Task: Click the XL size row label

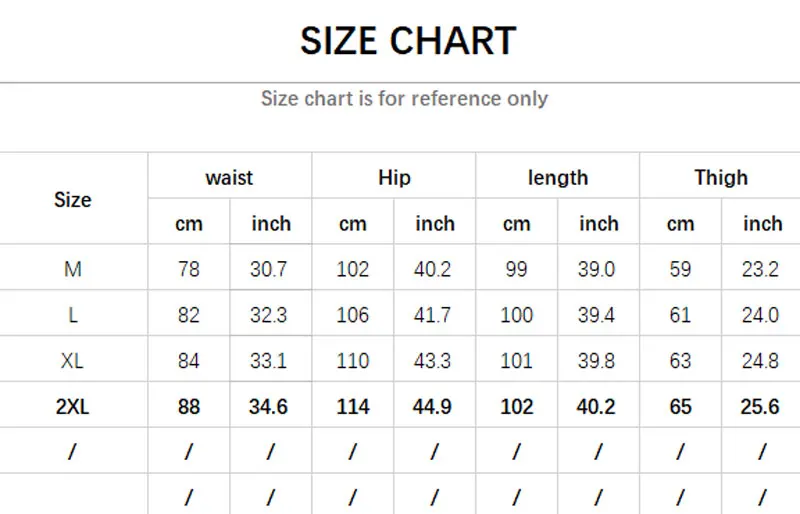Action: 73,361
